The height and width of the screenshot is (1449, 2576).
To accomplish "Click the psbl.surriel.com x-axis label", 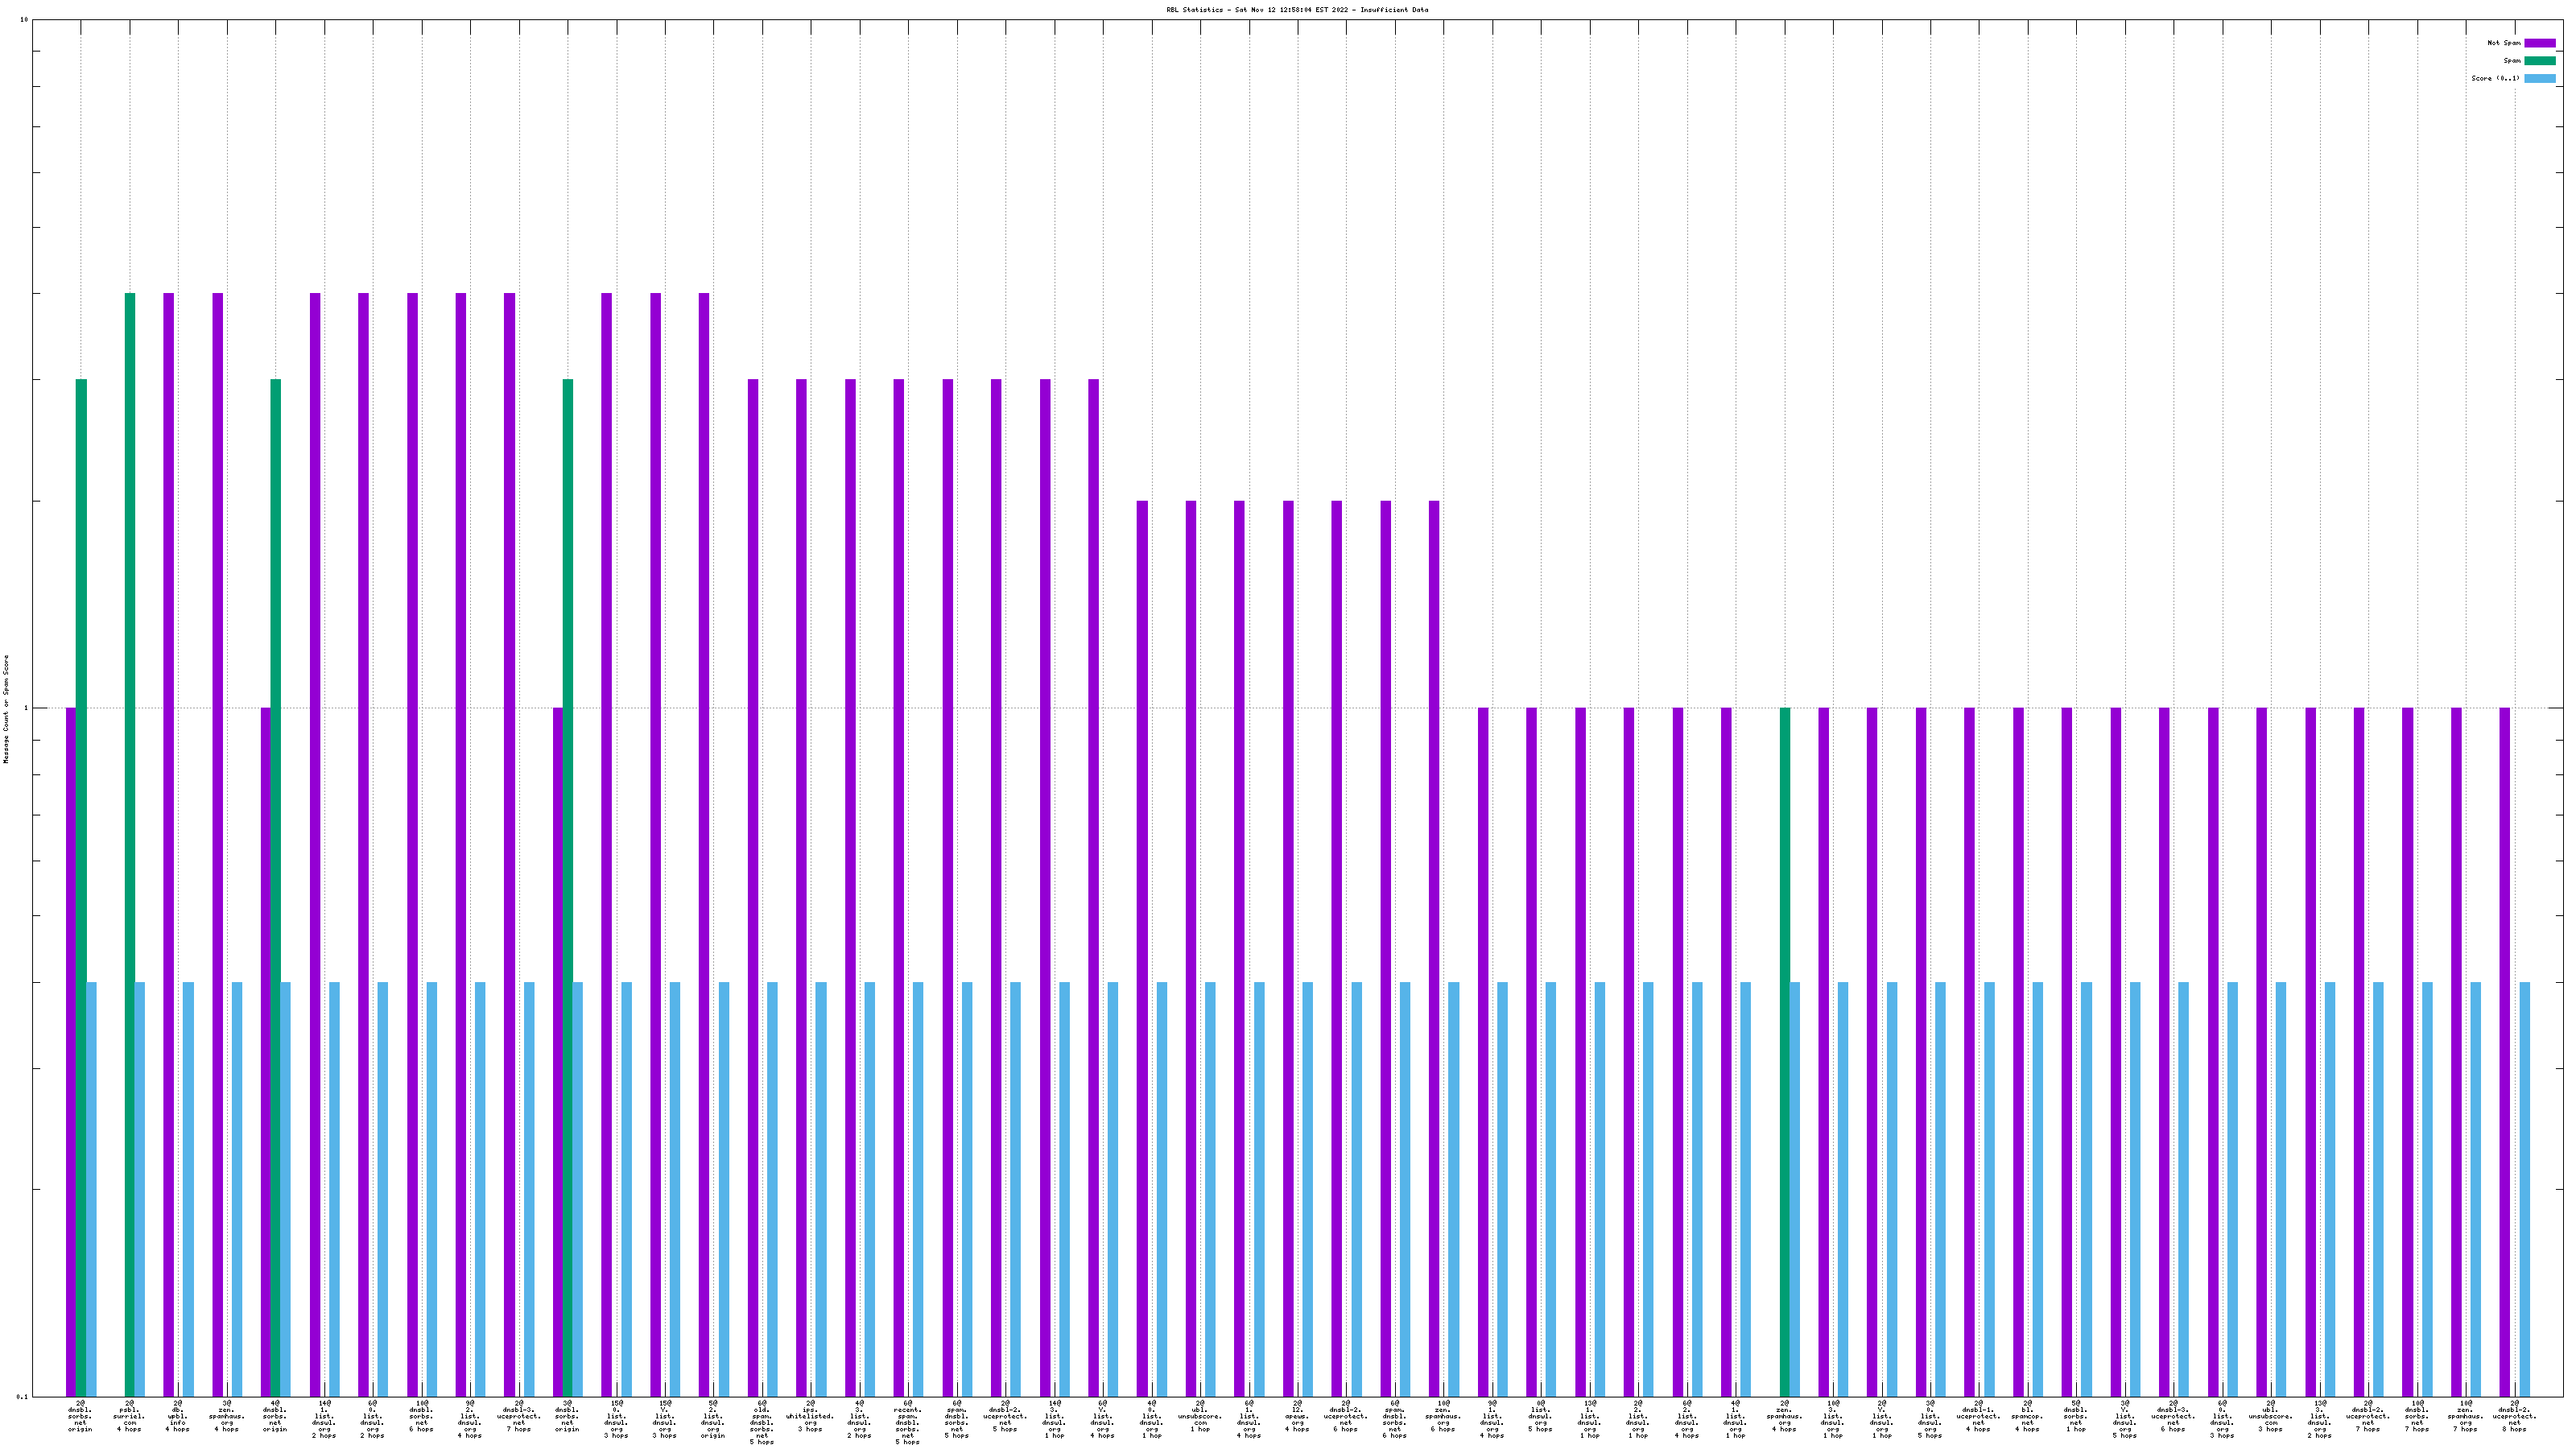I will pyautogui.click(x=129, y=1417).
